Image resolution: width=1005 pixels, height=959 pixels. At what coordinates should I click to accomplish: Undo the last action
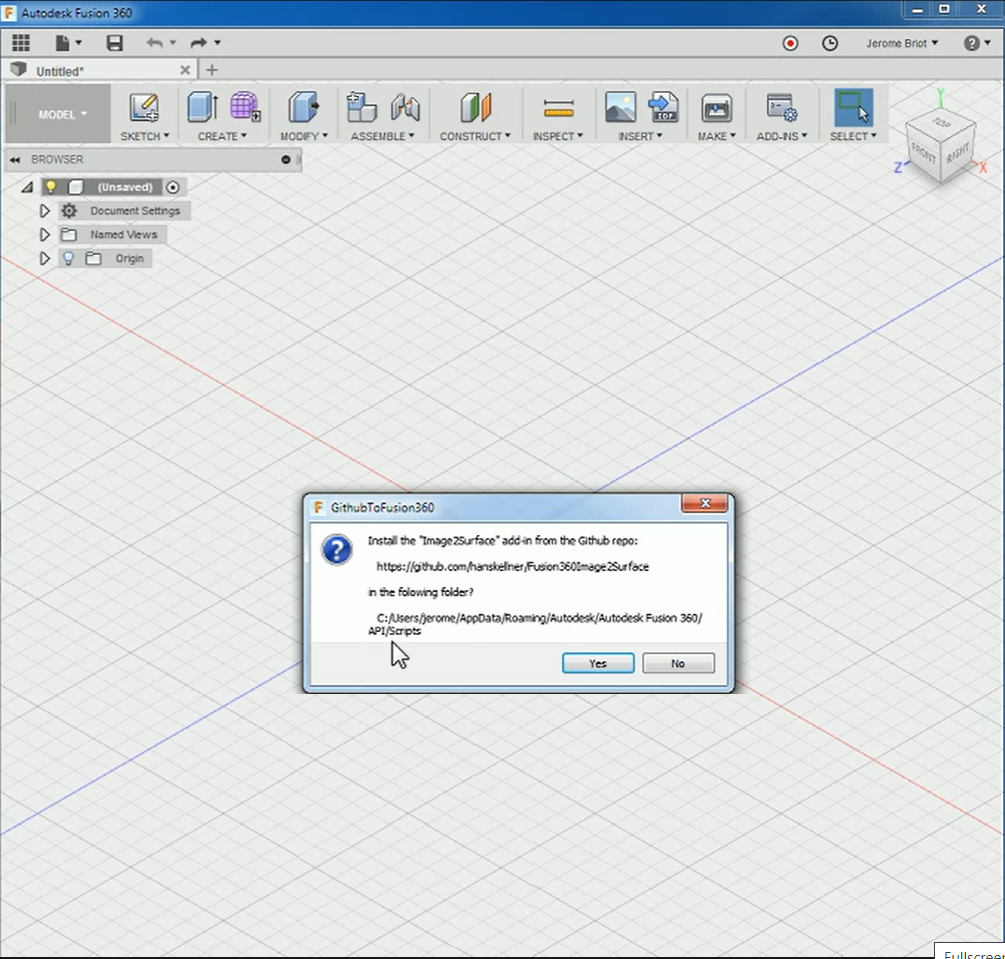[x=154, y=43]
